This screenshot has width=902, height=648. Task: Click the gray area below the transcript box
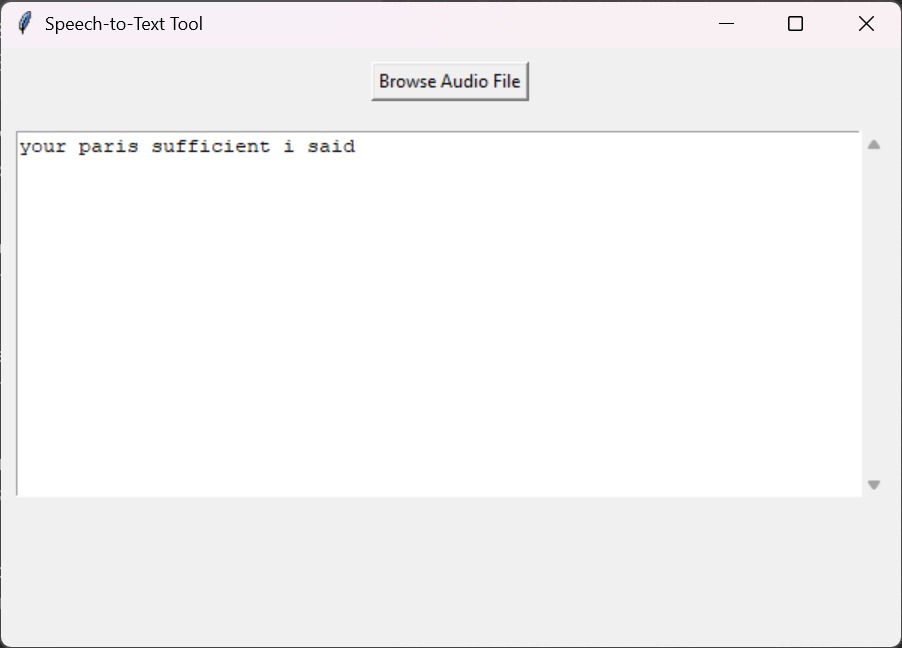(450, 570)
